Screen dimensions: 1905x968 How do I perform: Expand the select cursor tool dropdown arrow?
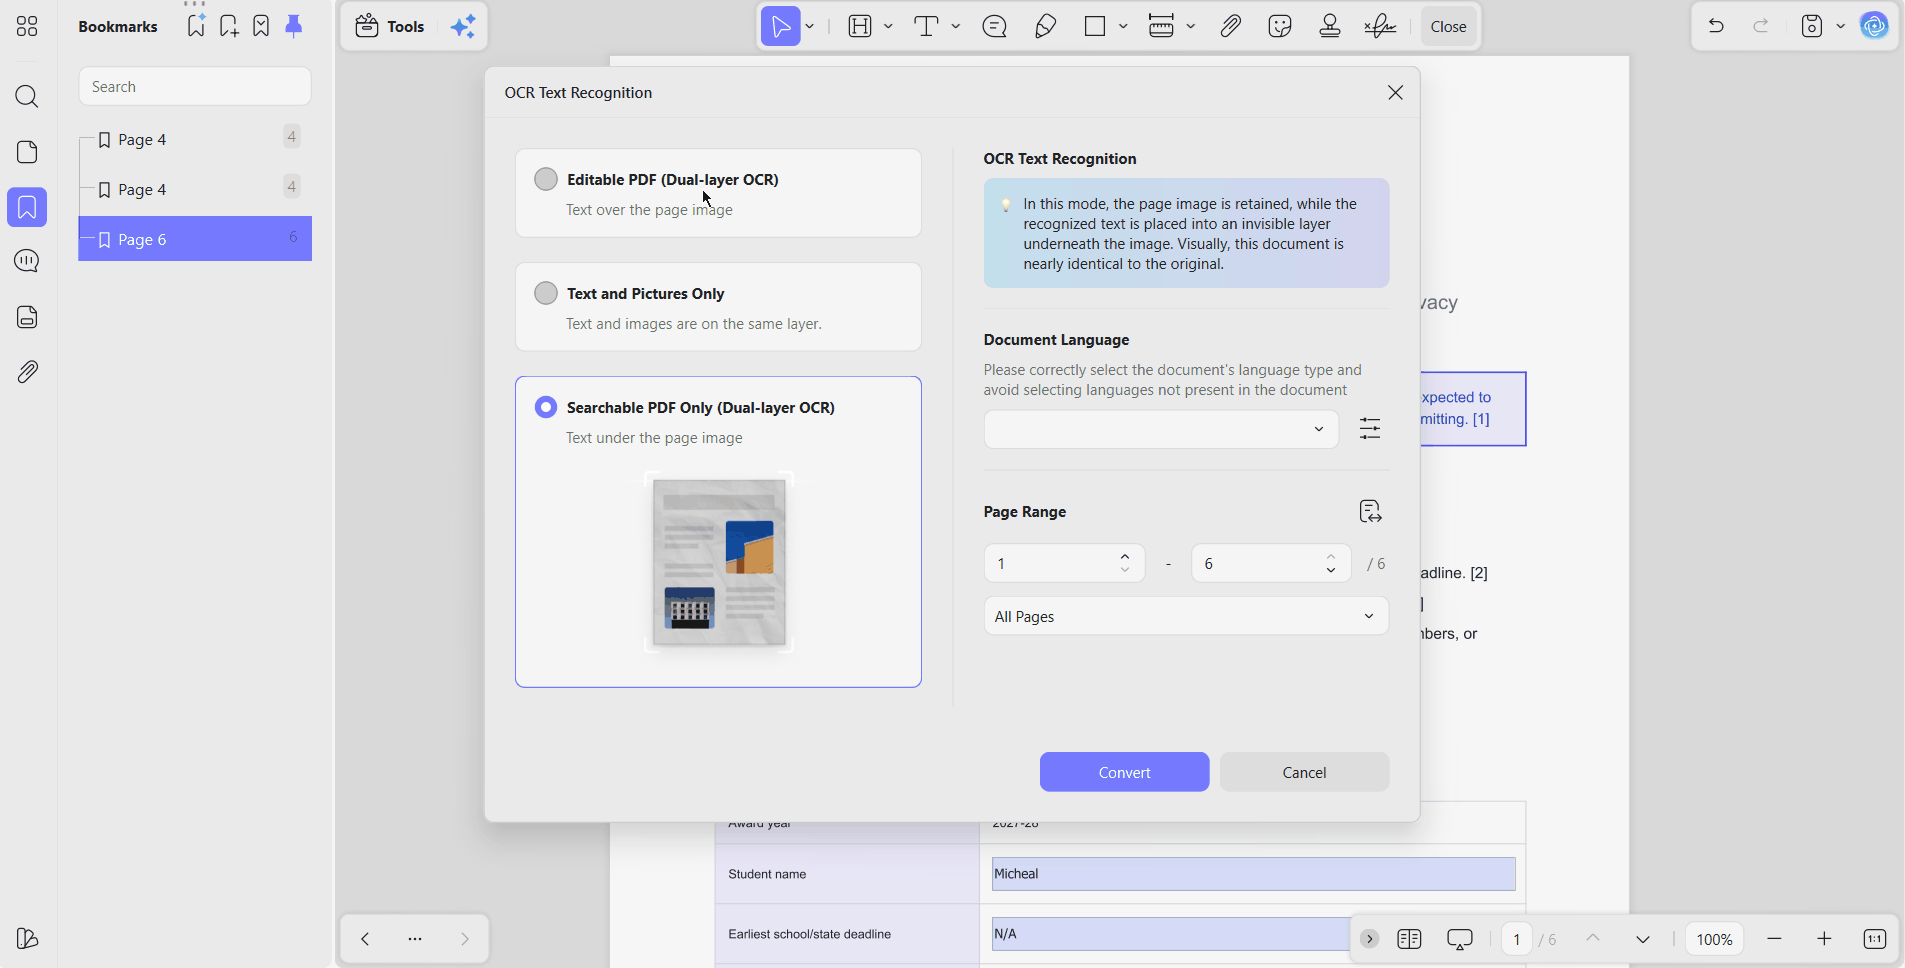[x=810, y=26]
